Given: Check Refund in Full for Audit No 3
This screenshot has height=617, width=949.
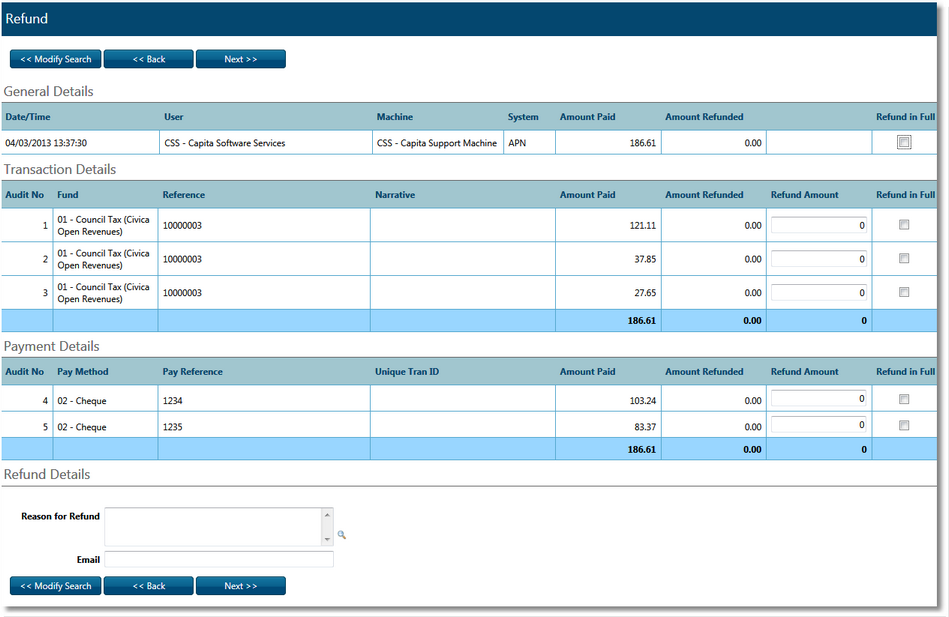Looking at the screenshot, I should pyautogui.click(x=904, y=290).
